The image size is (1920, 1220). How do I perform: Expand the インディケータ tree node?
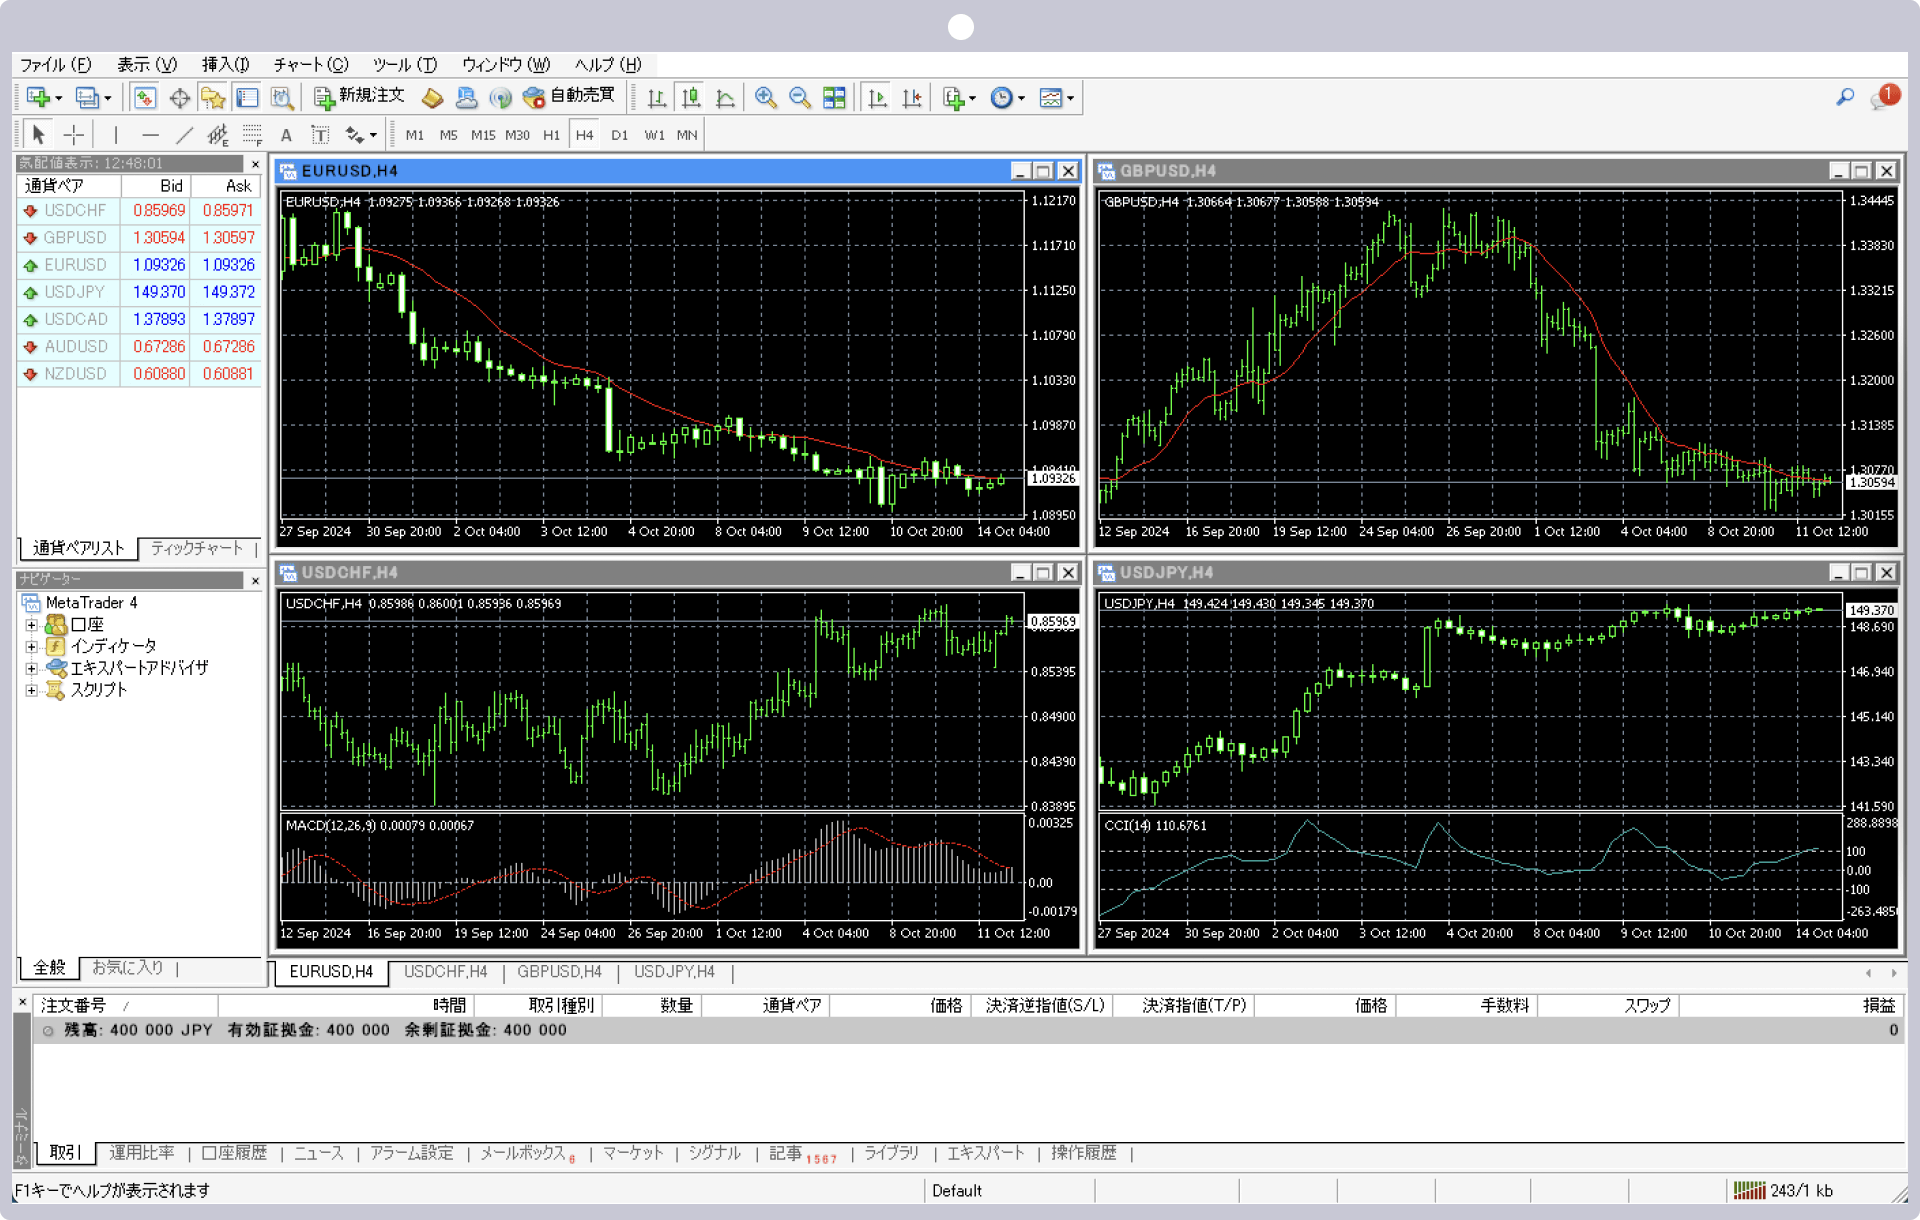click(31, 647)
